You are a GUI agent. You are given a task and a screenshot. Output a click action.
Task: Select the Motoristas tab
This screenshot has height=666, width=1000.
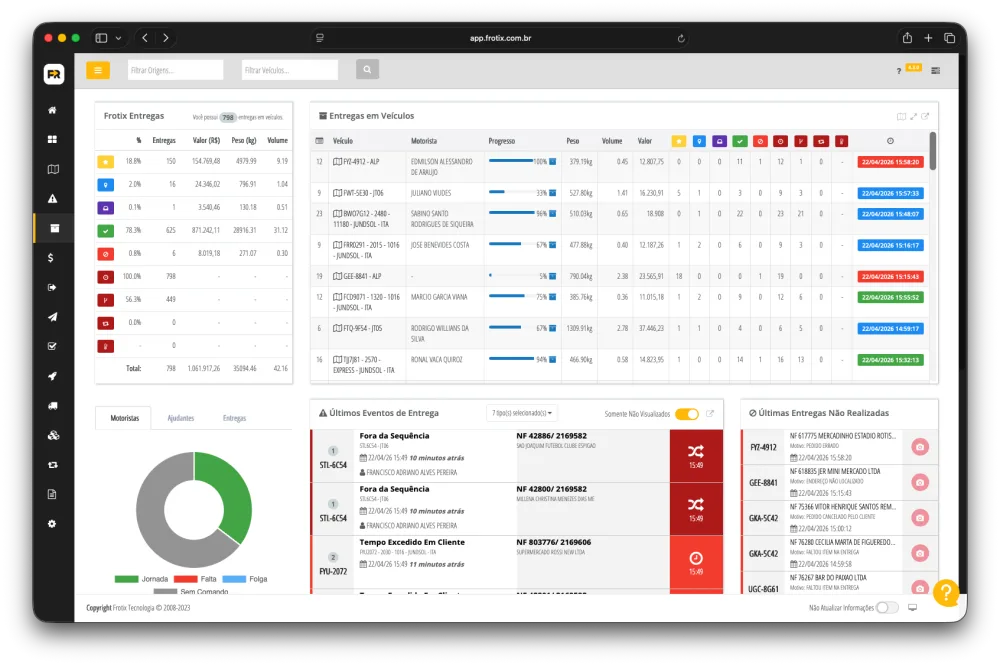[x=124, y=418]
